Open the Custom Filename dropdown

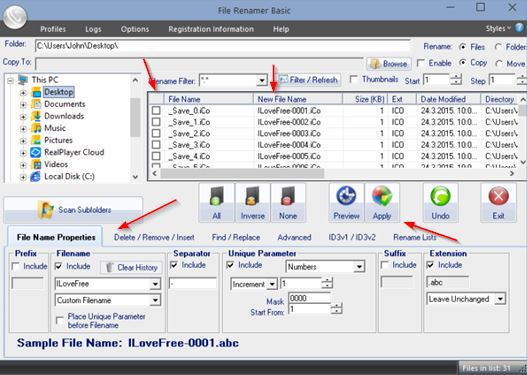[x=155, y=300]
